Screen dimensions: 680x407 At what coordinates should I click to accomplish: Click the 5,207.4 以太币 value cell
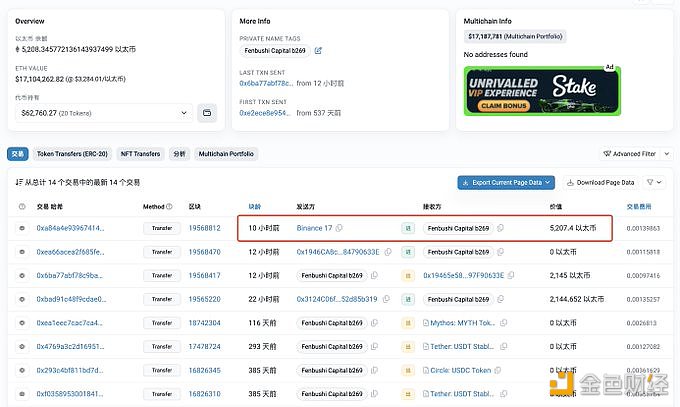(x=573, y=228)
